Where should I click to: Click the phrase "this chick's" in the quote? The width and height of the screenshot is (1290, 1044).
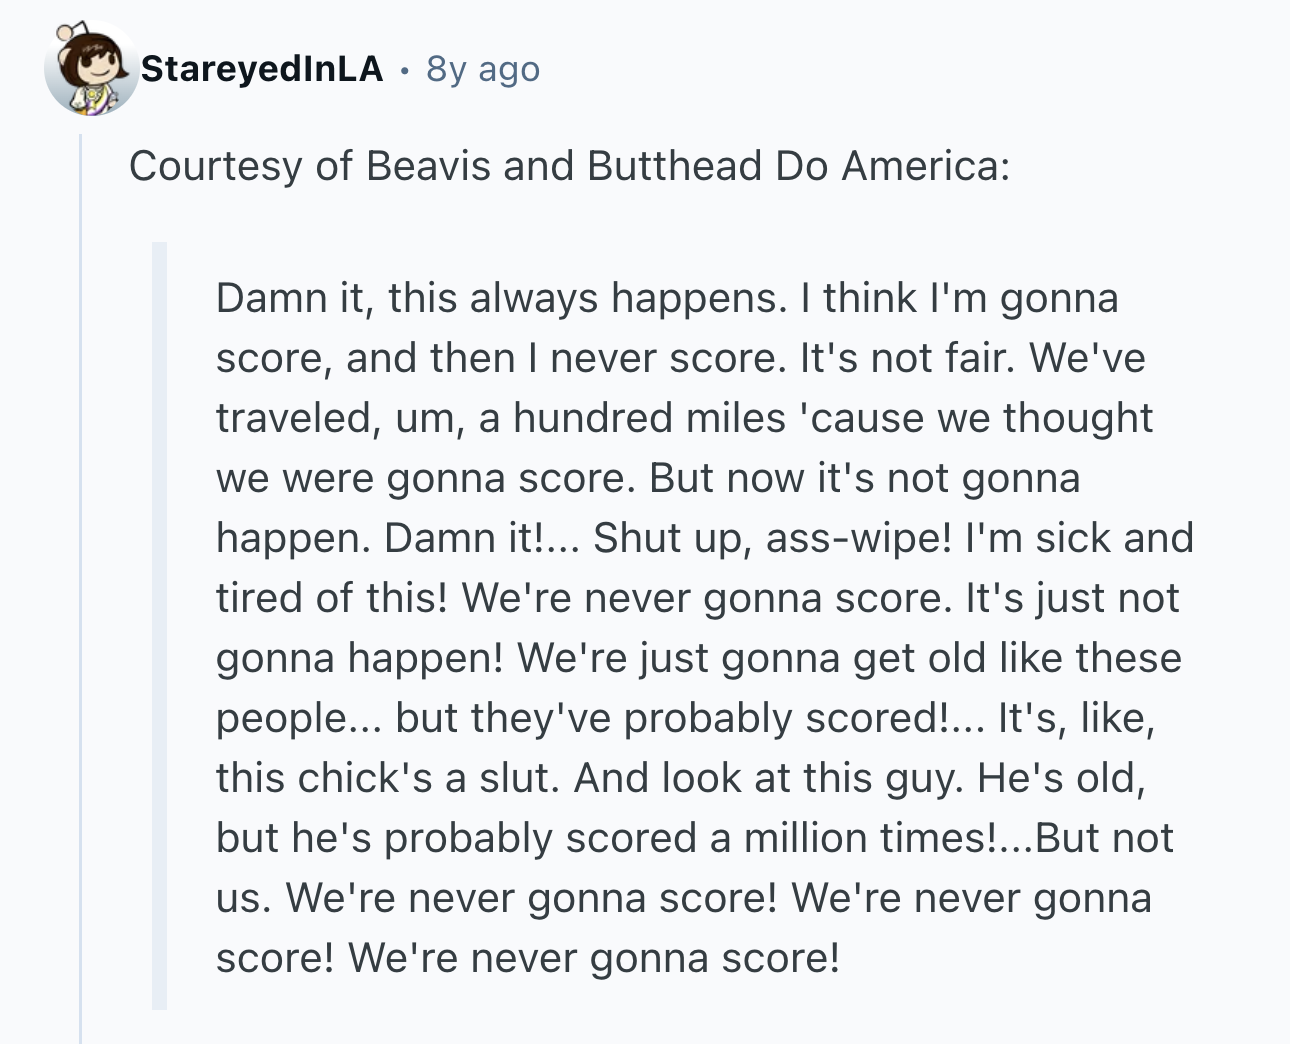[x=324, y=778]
